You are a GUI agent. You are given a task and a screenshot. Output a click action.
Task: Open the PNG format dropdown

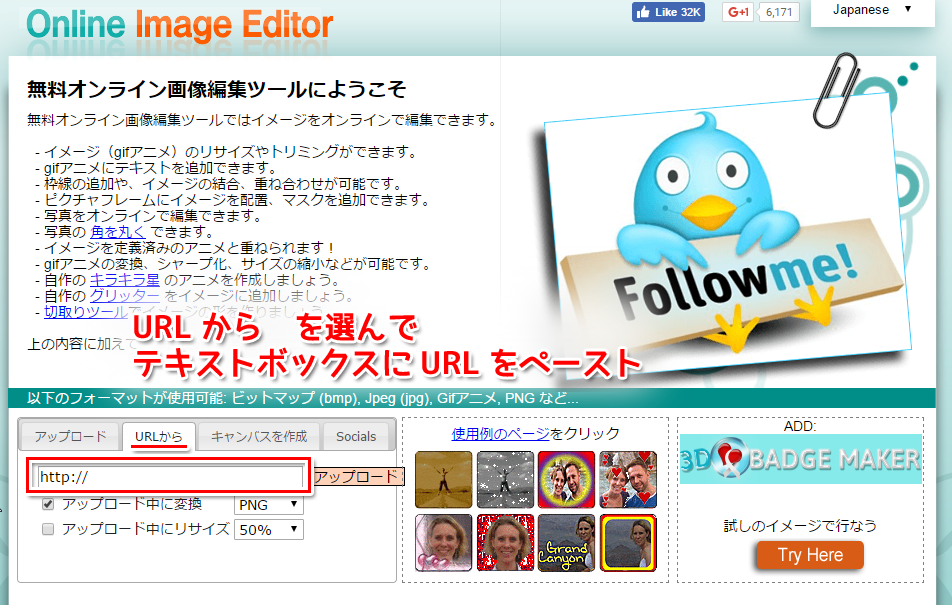pyautogui.click(x=268, y=504)
